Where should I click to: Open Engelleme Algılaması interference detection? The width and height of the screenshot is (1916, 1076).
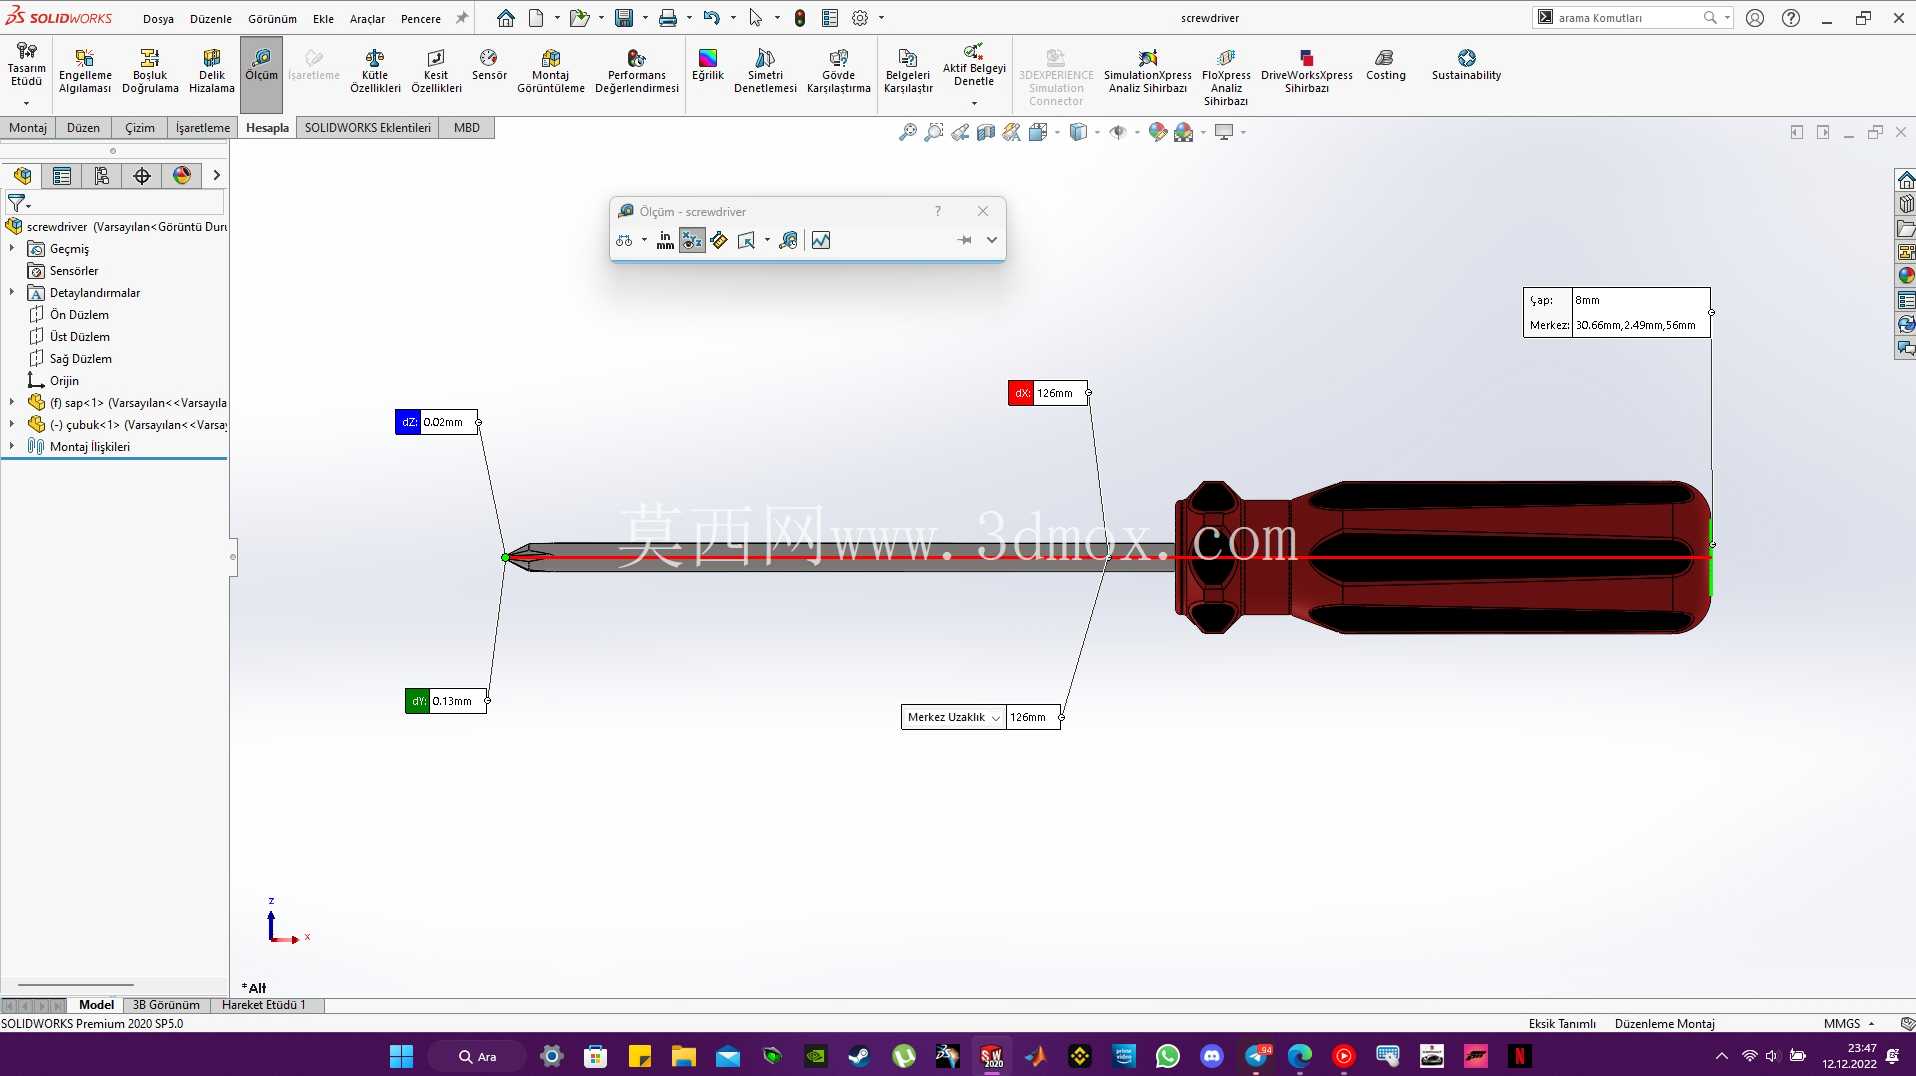[85, 71]
